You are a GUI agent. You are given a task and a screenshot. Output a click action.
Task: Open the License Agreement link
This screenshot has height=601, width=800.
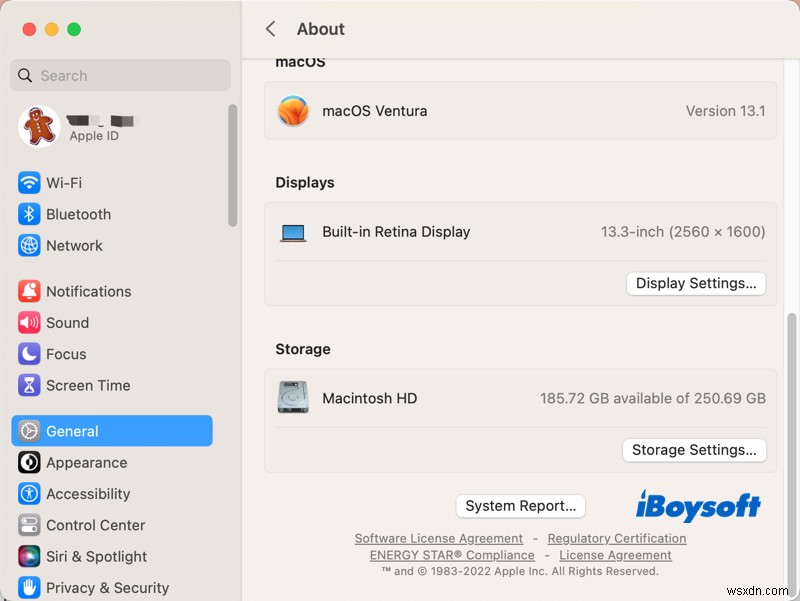615,555
